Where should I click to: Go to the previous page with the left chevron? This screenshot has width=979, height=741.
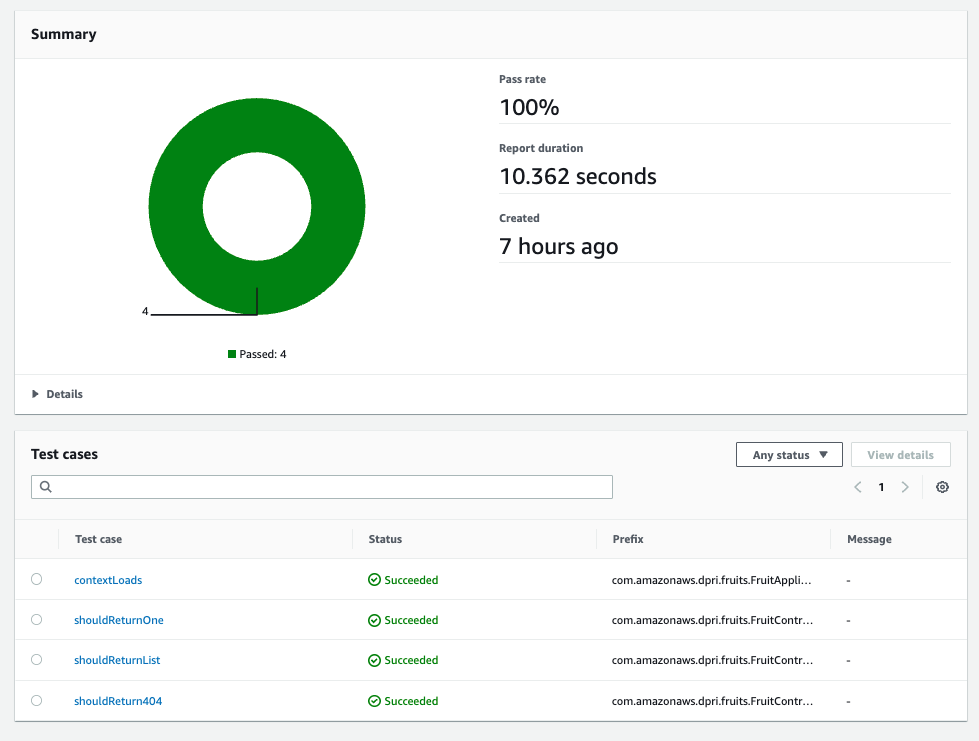[x=858, y=487]
